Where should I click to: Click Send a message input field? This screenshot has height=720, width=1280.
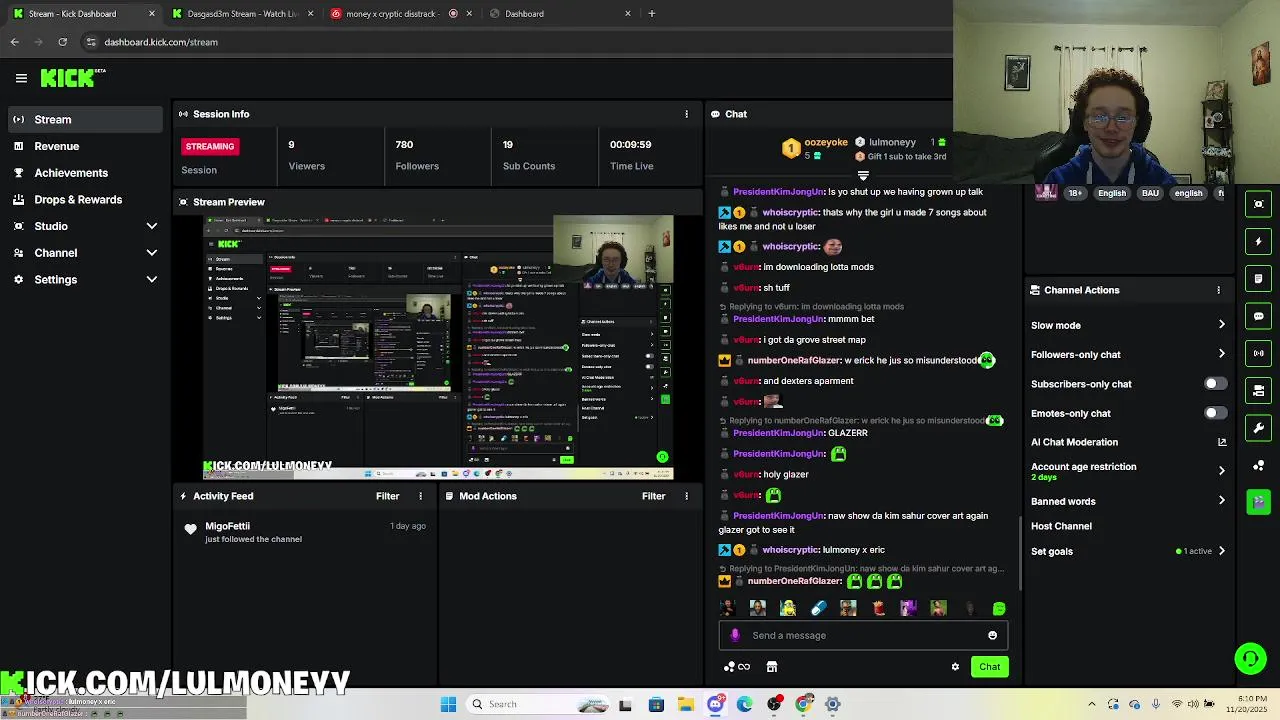tap(863, 635)
